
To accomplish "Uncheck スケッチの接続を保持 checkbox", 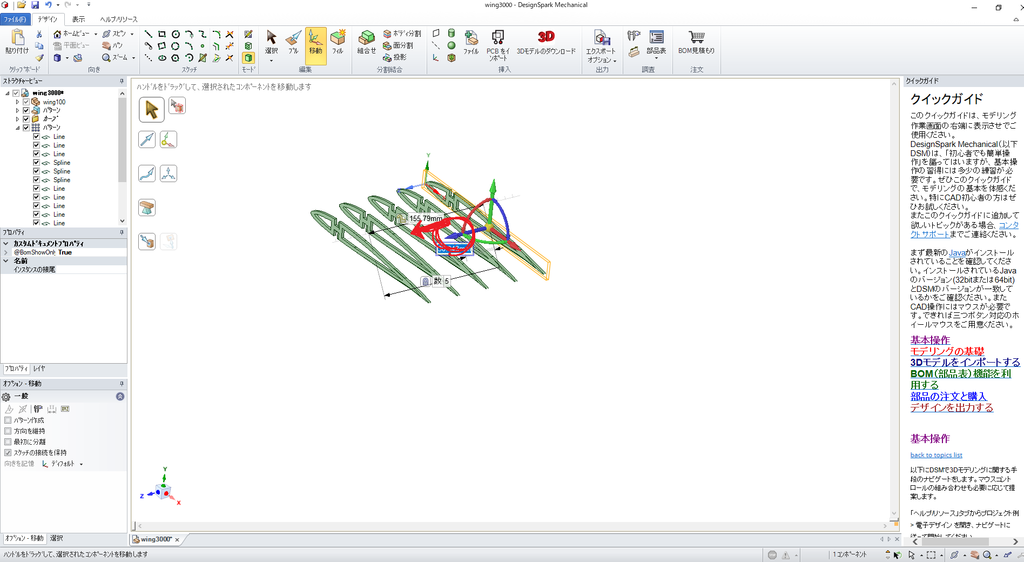I will pos(8,452).
